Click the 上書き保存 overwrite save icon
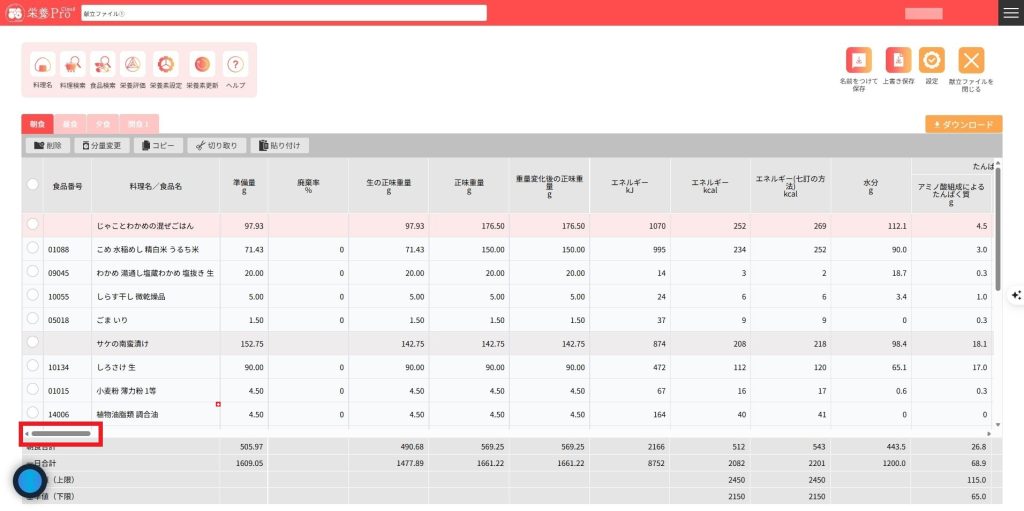 [x=898, y=60]
